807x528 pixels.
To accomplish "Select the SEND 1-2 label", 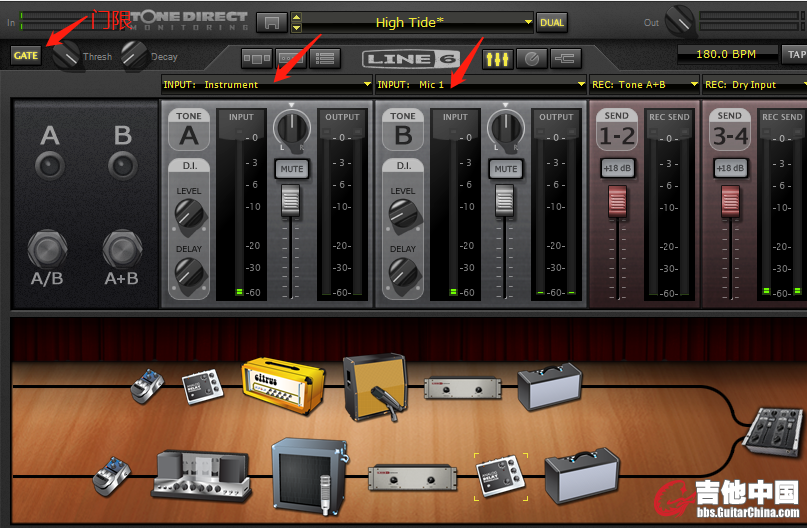I will (x=617, y=129).
